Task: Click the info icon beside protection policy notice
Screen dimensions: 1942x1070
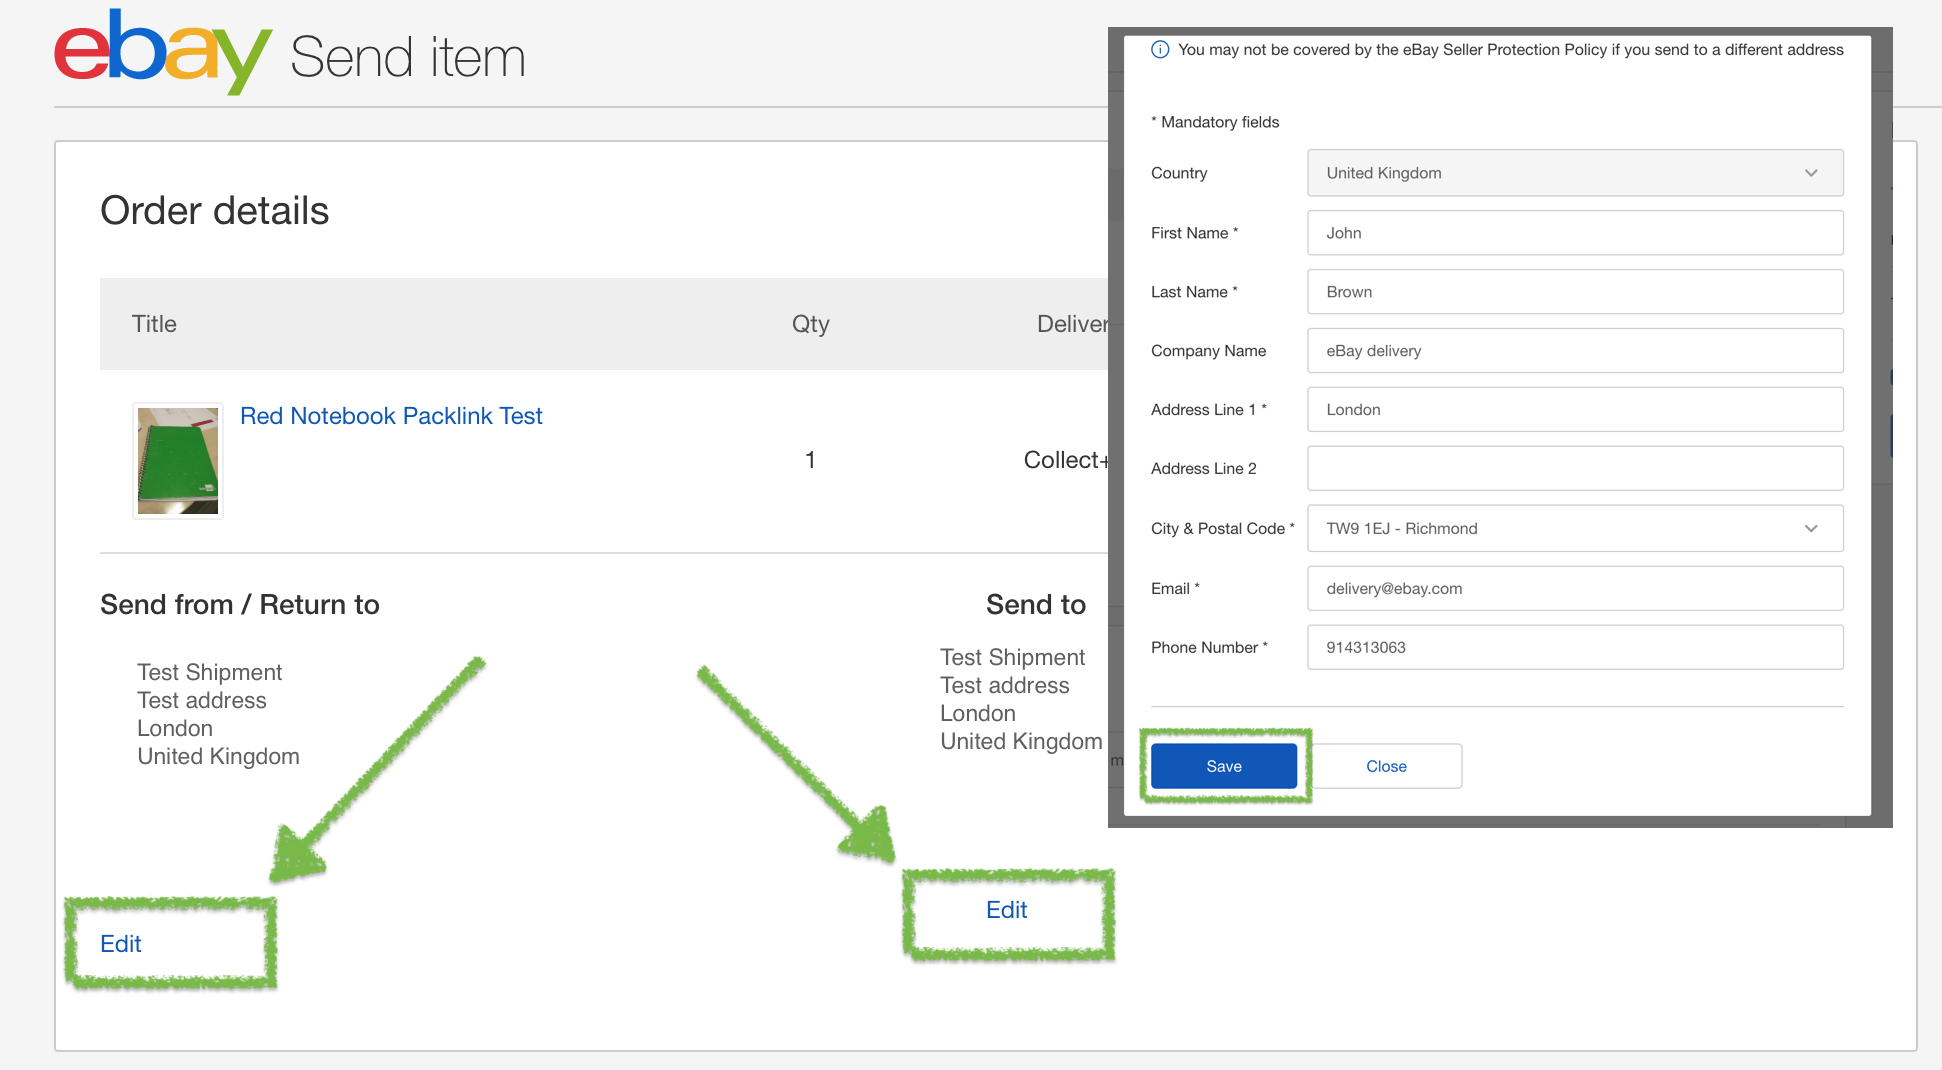Action: pyautogui.click(x=1160, y=50)
